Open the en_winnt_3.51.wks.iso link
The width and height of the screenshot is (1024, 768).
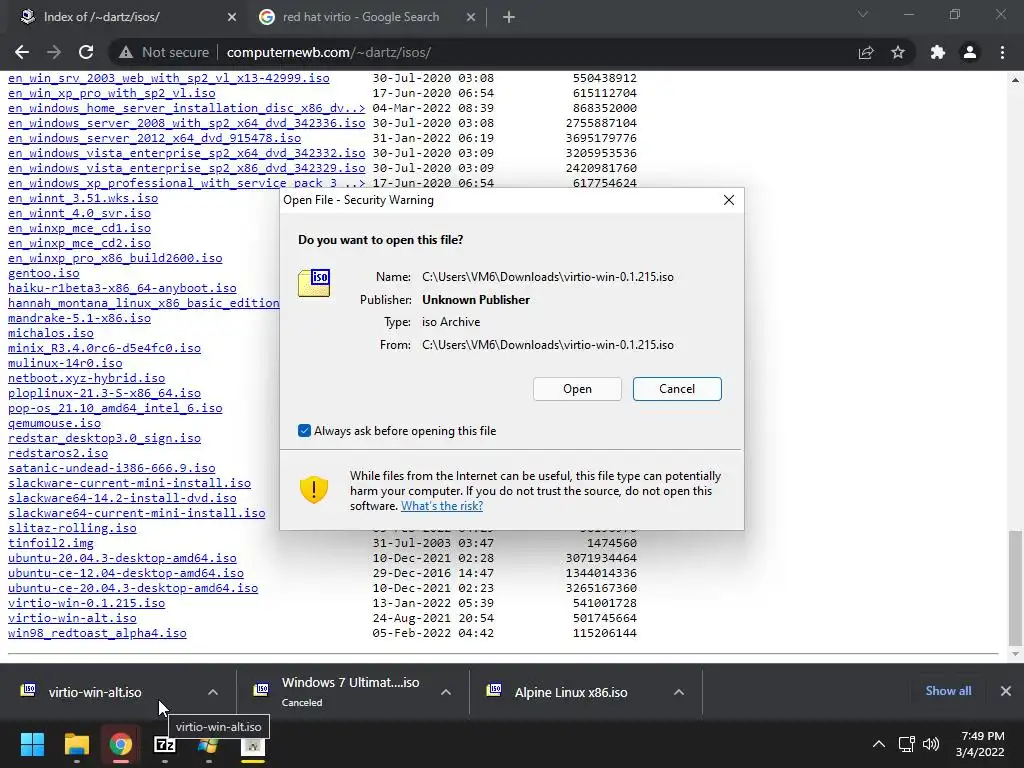83,199
